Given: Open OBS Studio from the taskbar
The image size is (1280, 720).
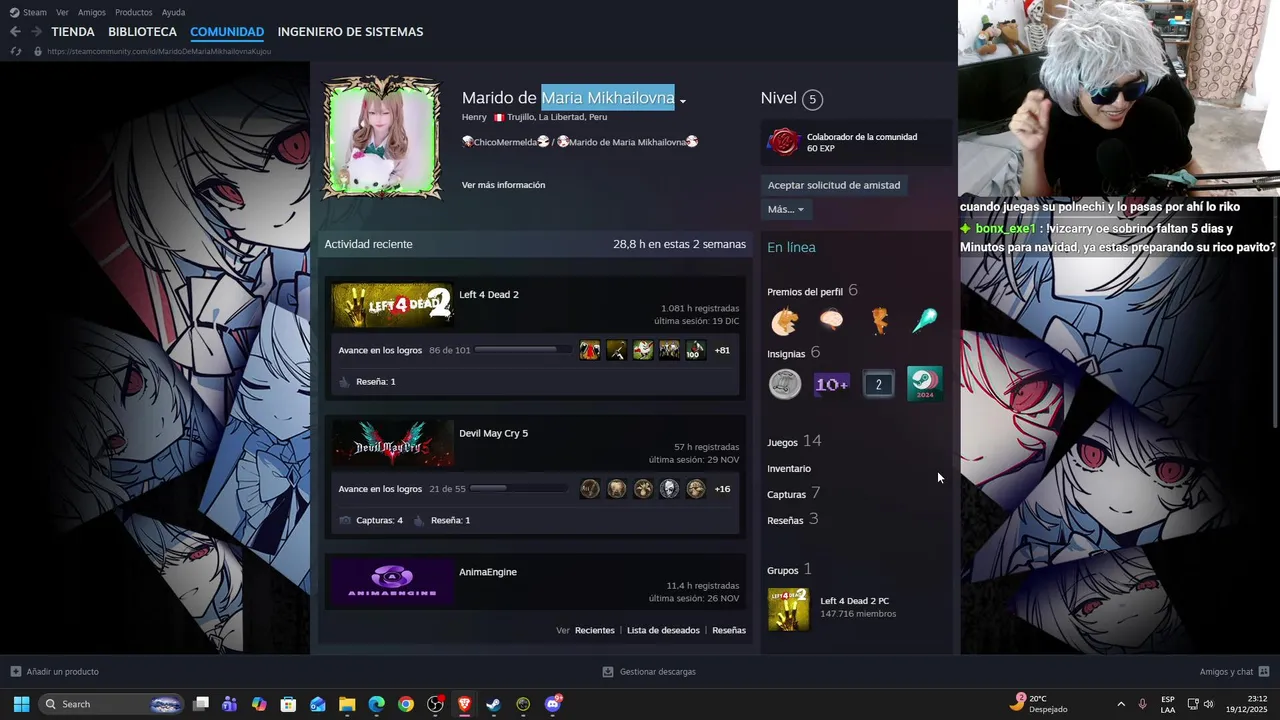Looking at the screenshot, I should pyautogui.click(x=435, y=704).
